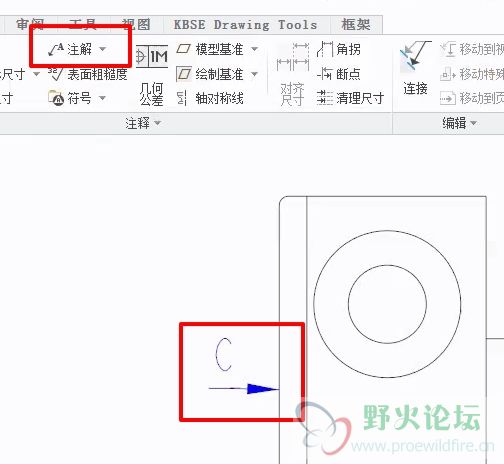
Task: Select the inner circle in drawing
Action: coord(387,304)
